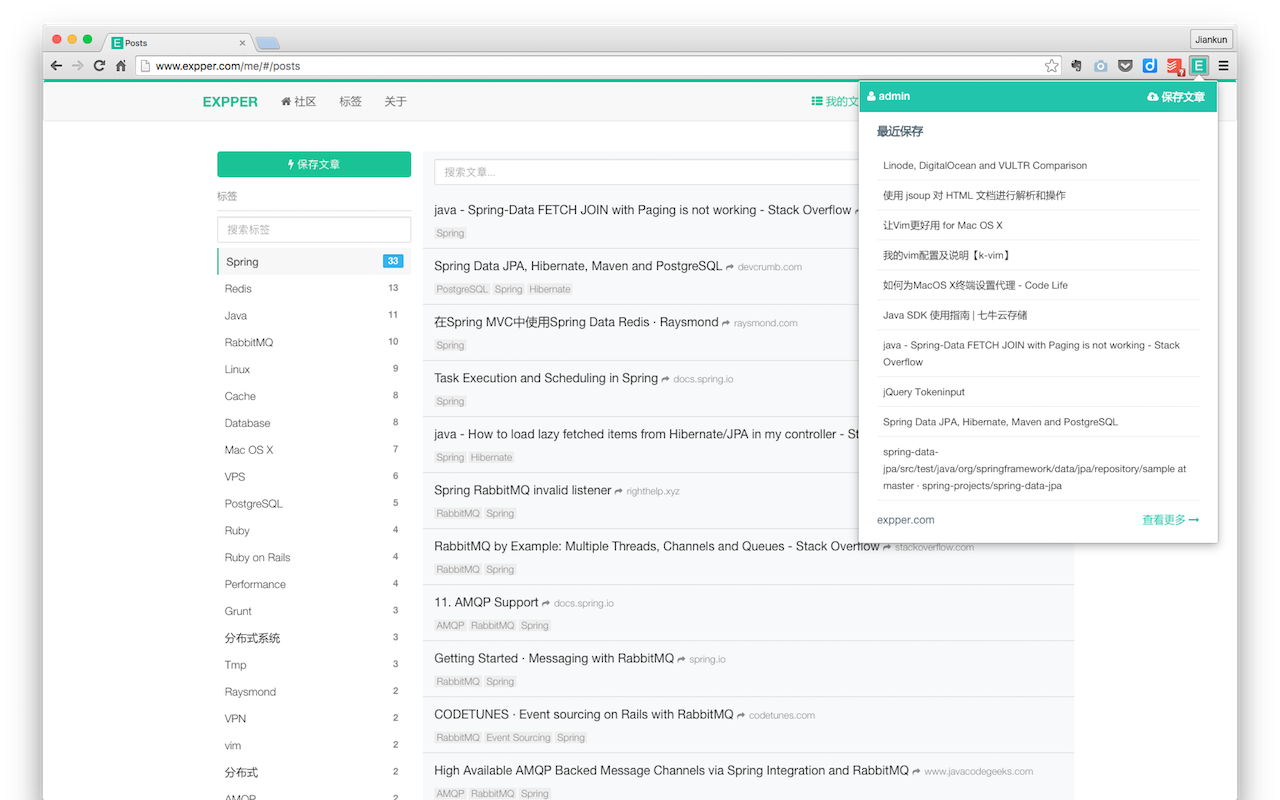Viewport: 1280px width, 800px height.
Task: Bookmark this page with the star icon
Action: pyautogui.click(x=1051, y=66)
